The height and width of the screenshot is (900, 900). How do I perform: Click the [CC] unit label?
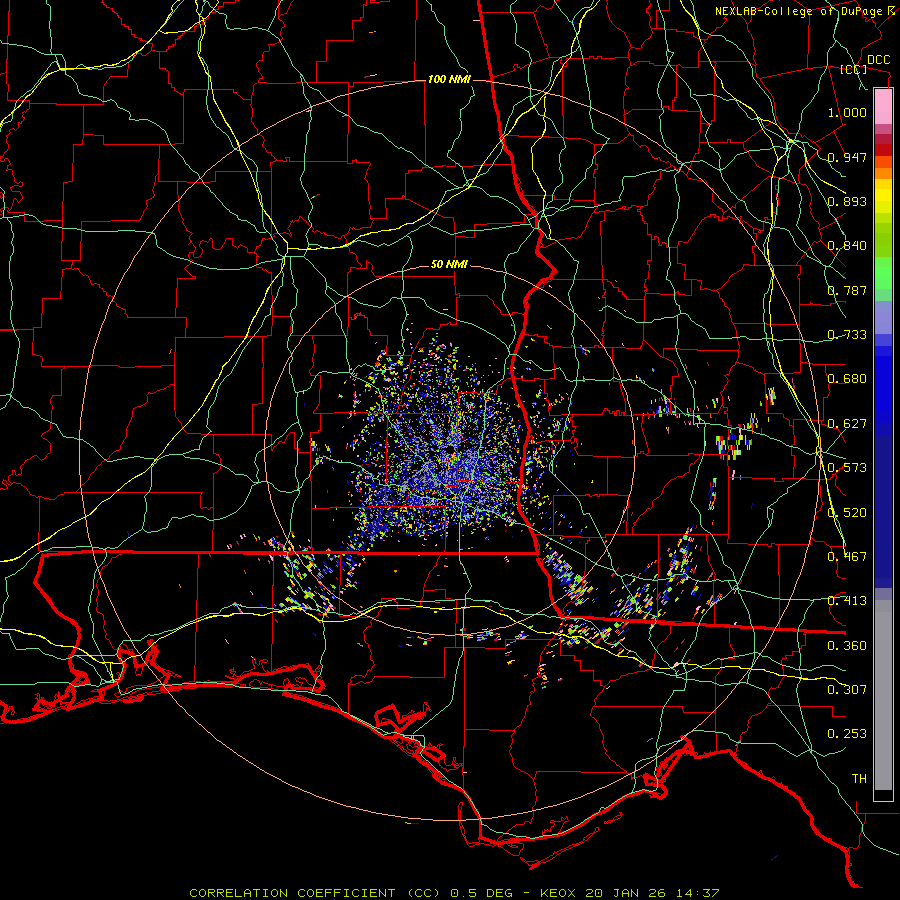[x=854, y=69]
